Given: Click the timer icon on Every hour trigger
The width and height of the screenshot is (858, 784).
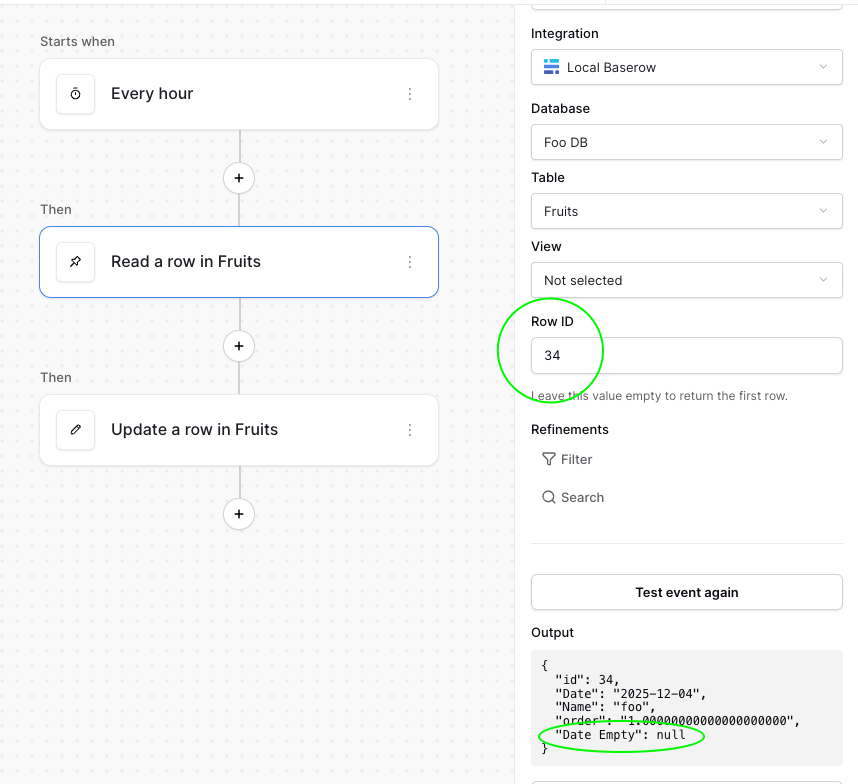Looking at the screenshot, I should click(x=75, y=94).
